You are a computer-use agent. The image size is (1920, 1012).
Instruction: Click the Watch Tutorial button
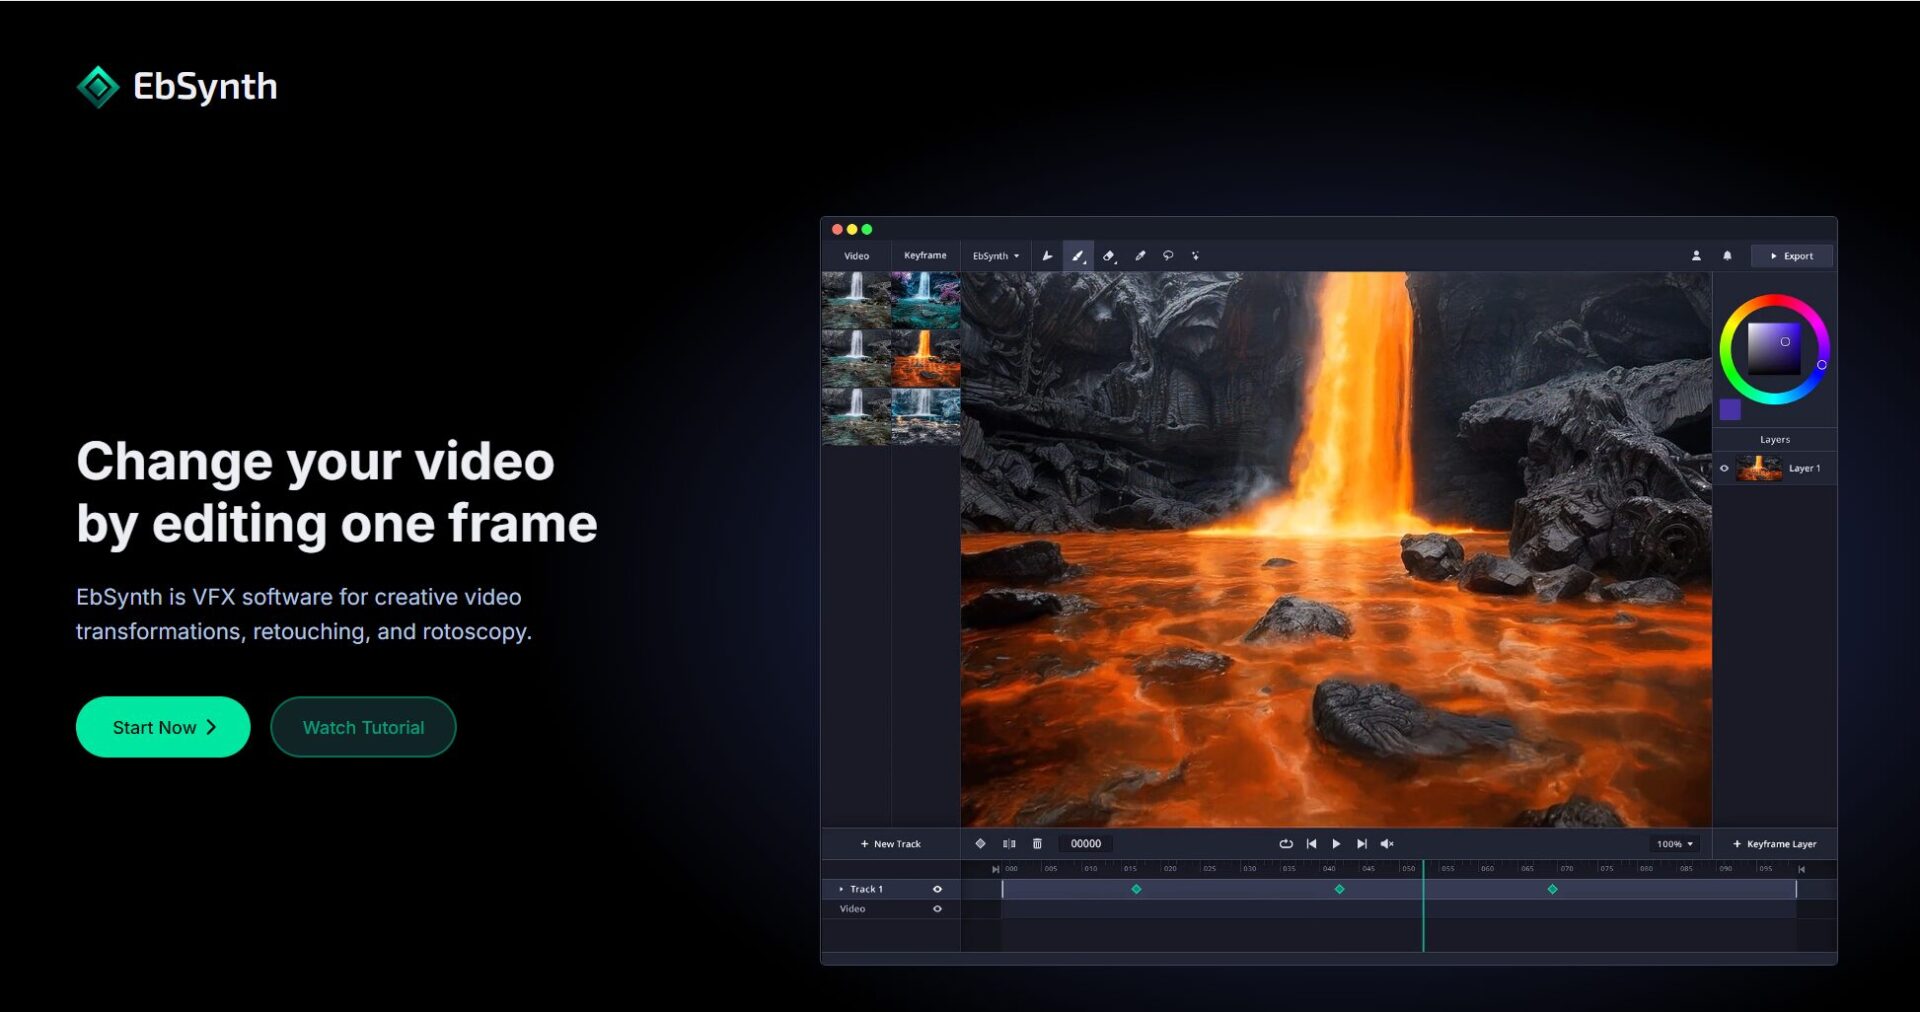pos(363,727)
